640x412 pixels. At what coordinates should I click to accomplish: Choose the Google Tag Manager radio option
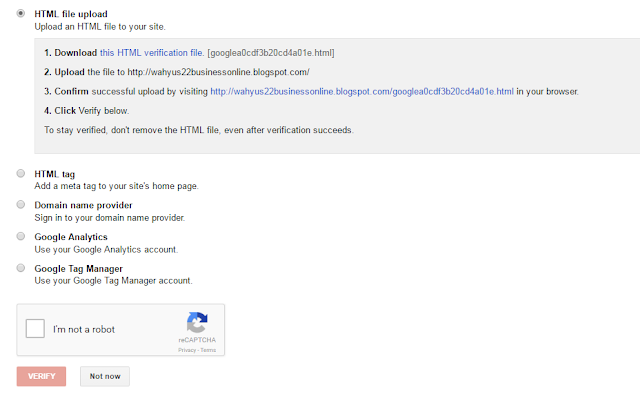20,268
